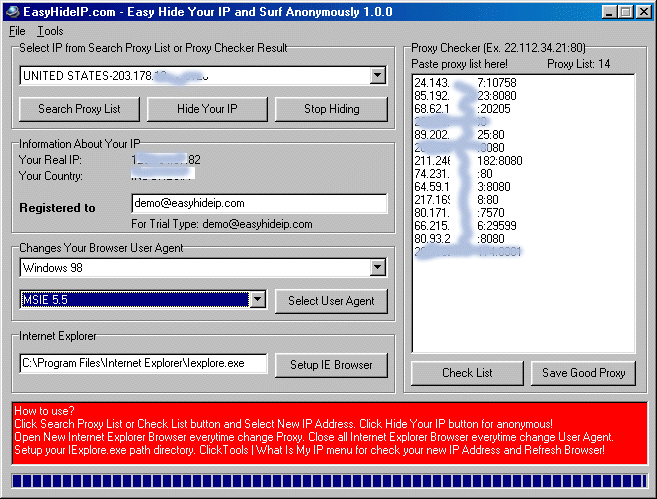Click the 'Your Real IP:' label
The image size is (657, 499).
(x=50, y=160)
